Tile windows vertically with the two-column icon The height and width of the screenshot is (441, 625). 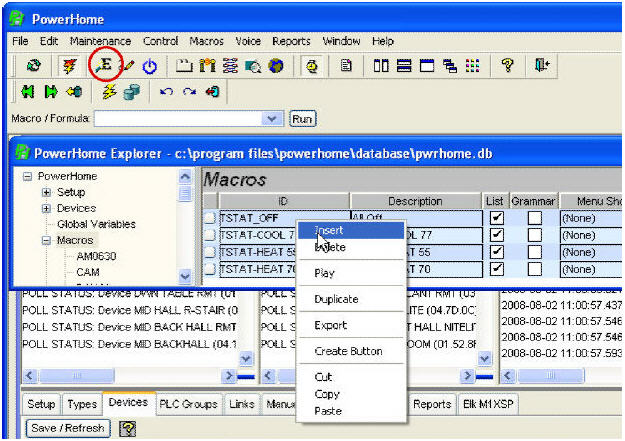(381, 65)
